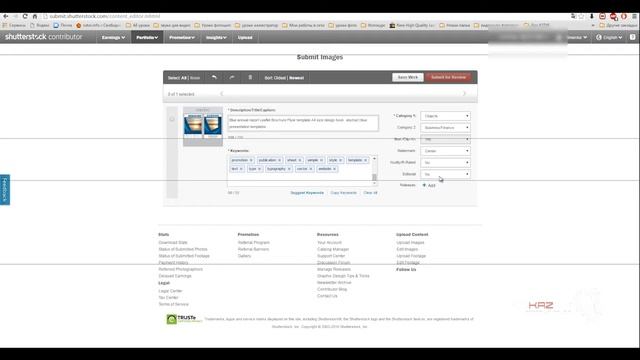This screenshot has width=640, height=360.
Task: Sort images by Newest
Action: point(297,78)
